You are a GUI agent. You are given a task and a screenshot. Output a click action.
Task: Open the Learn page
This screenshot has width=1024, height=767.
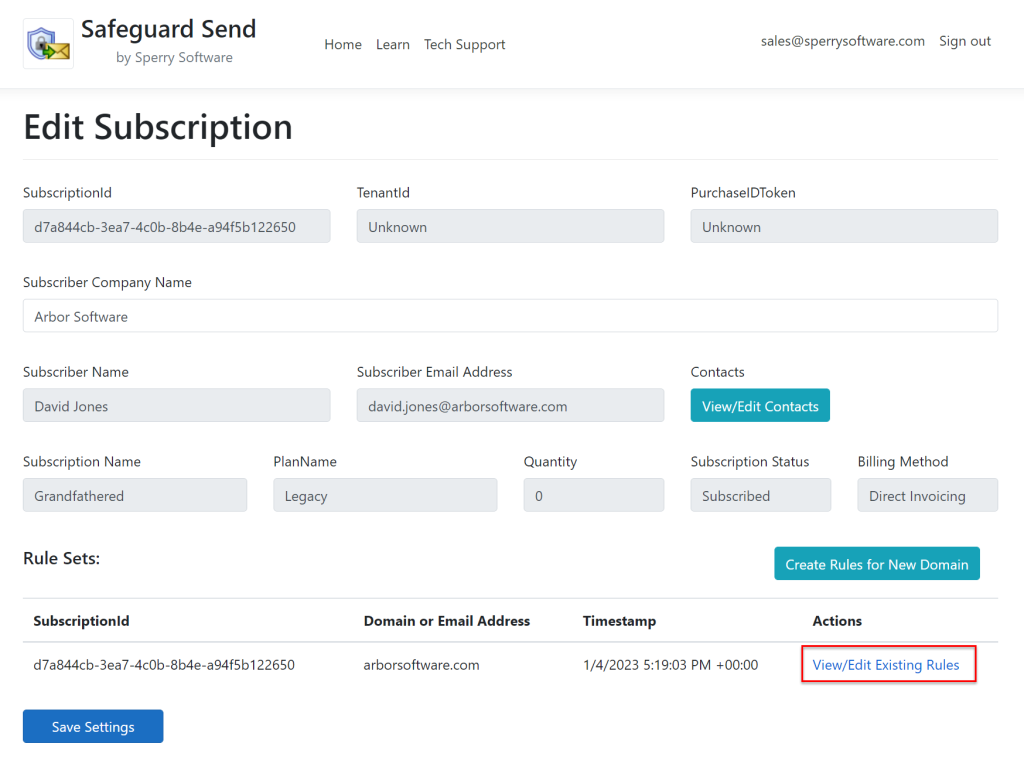tap(393, 44)
